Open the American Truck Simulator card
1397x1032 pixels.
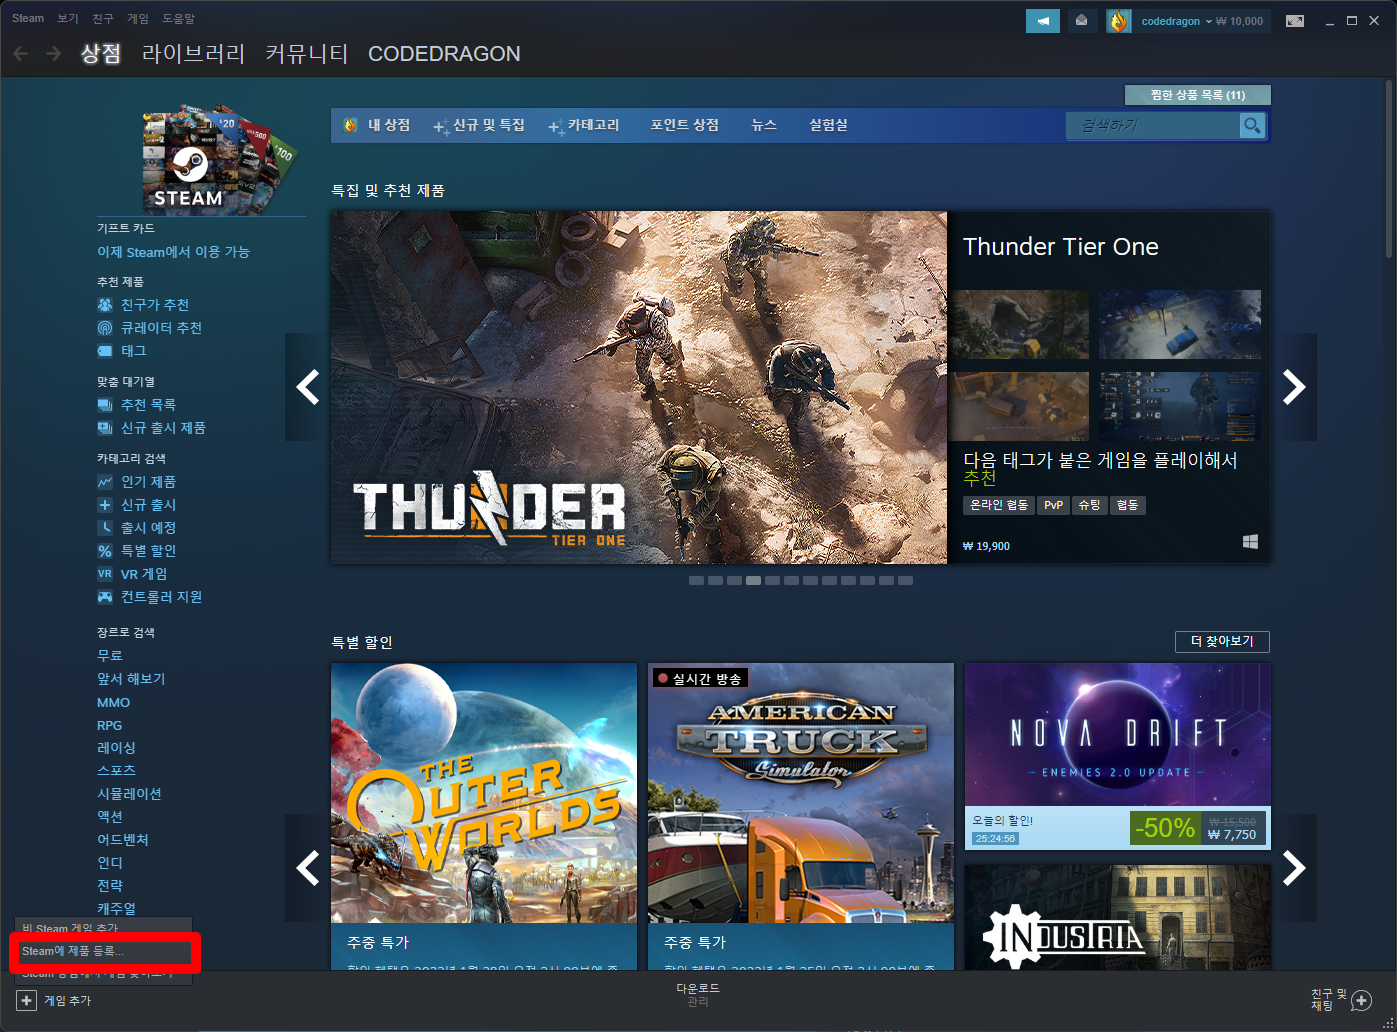point(801,816)
